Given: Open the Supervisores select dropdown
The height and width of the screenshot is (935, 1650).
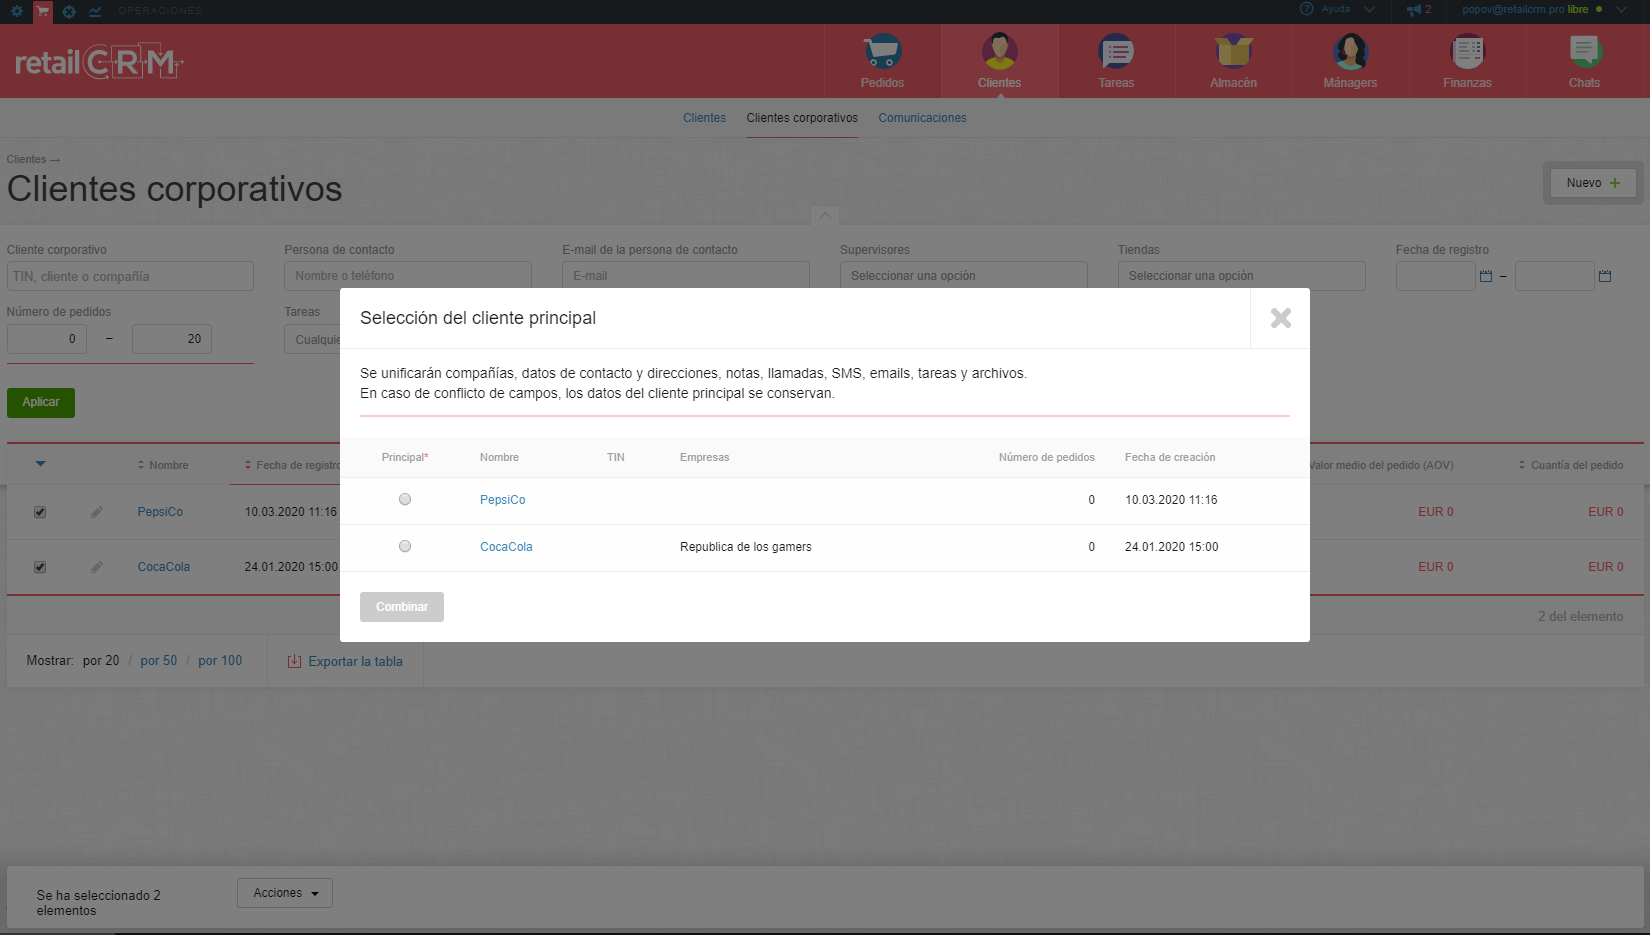Looking at the screenshot, I should pyautogui.click(x=963, y=276).
